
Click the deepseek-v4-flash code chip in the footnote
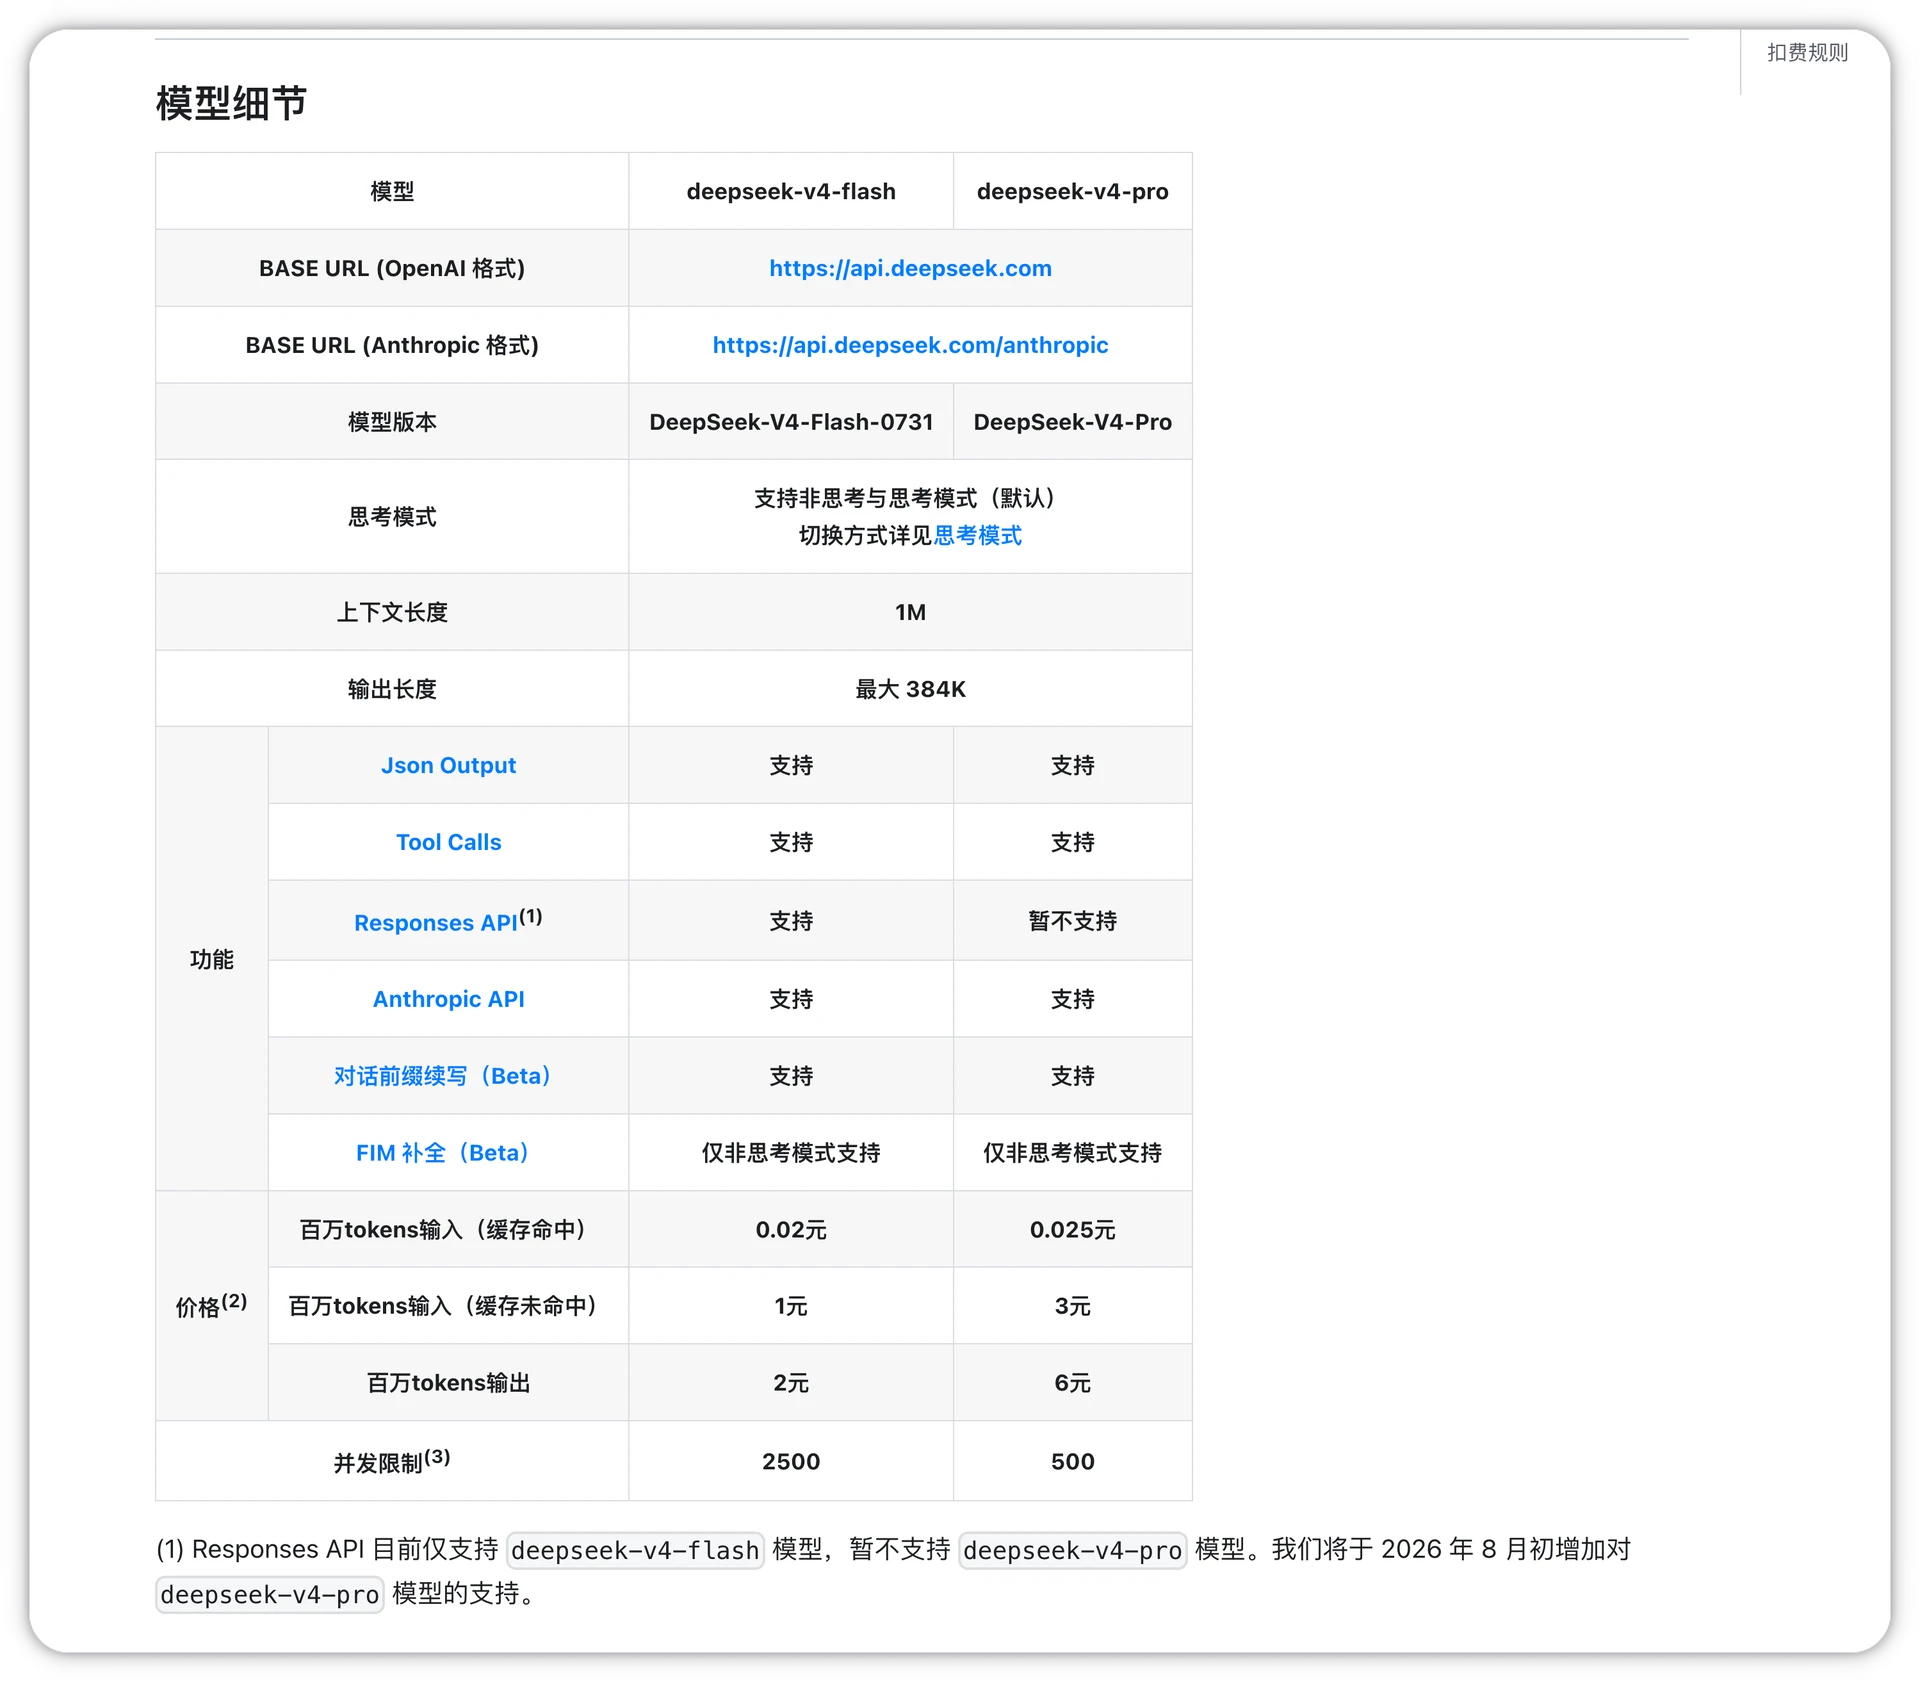point(636,1550)
